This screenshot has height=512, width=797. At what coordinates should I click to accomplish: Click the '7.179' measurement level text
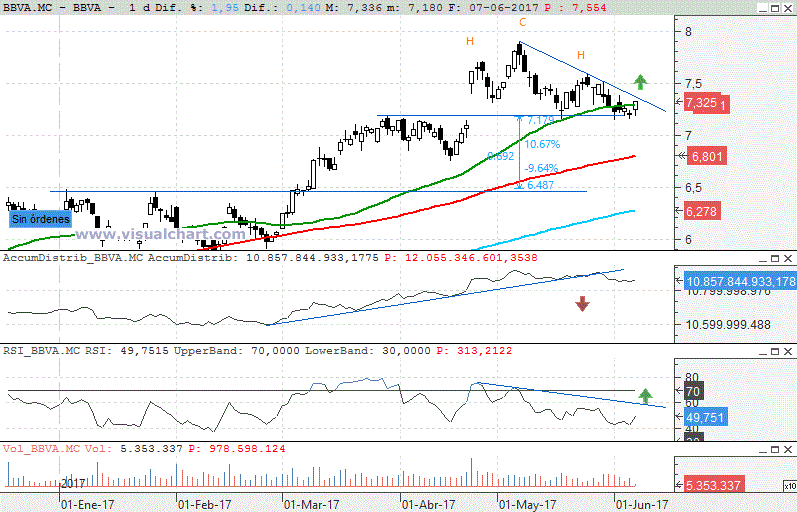pyautogui.click(x=541, y=121)
